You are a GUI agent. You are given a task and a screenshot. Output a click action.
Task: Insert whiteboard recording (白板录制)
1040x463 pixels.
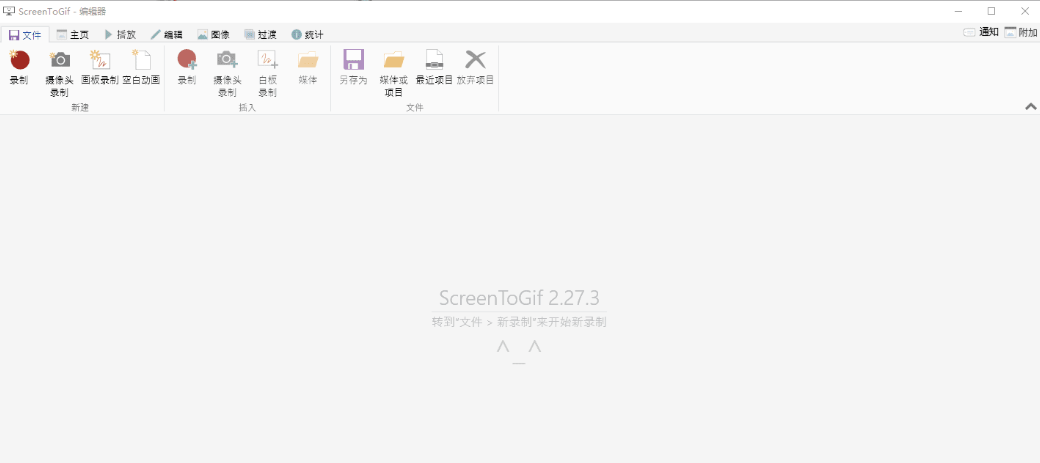267,73
